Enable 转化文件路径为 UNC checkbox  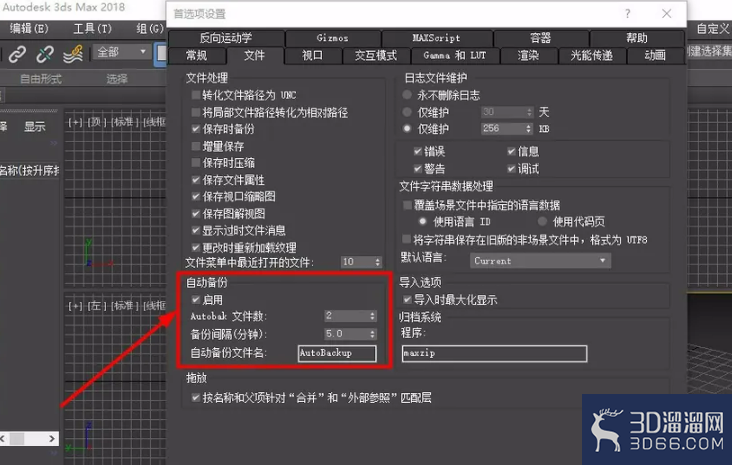[x=196, y=95]
